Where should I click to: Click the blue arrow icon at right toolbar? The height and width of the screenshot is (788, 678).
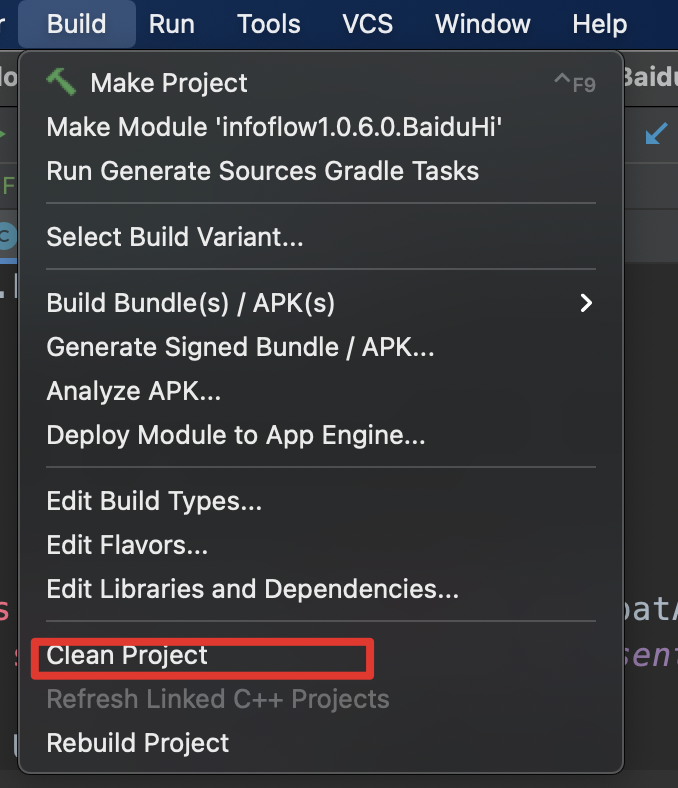click(x=656, y=132)
